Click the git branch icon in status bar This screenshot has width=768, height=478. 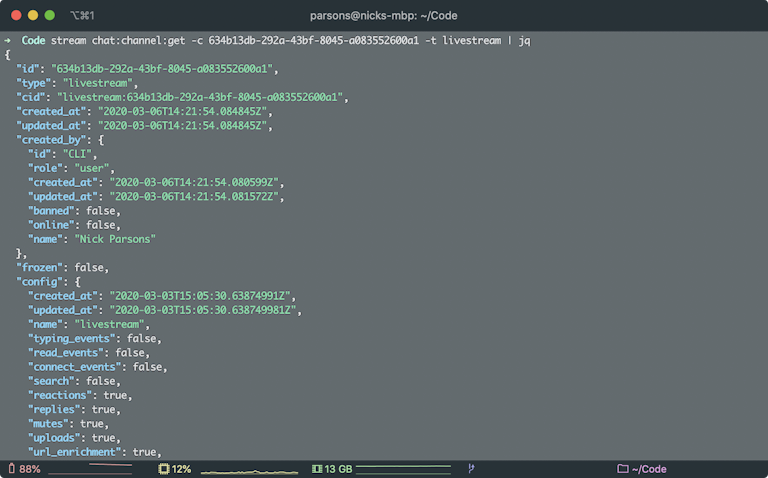[x=471, y=469]
